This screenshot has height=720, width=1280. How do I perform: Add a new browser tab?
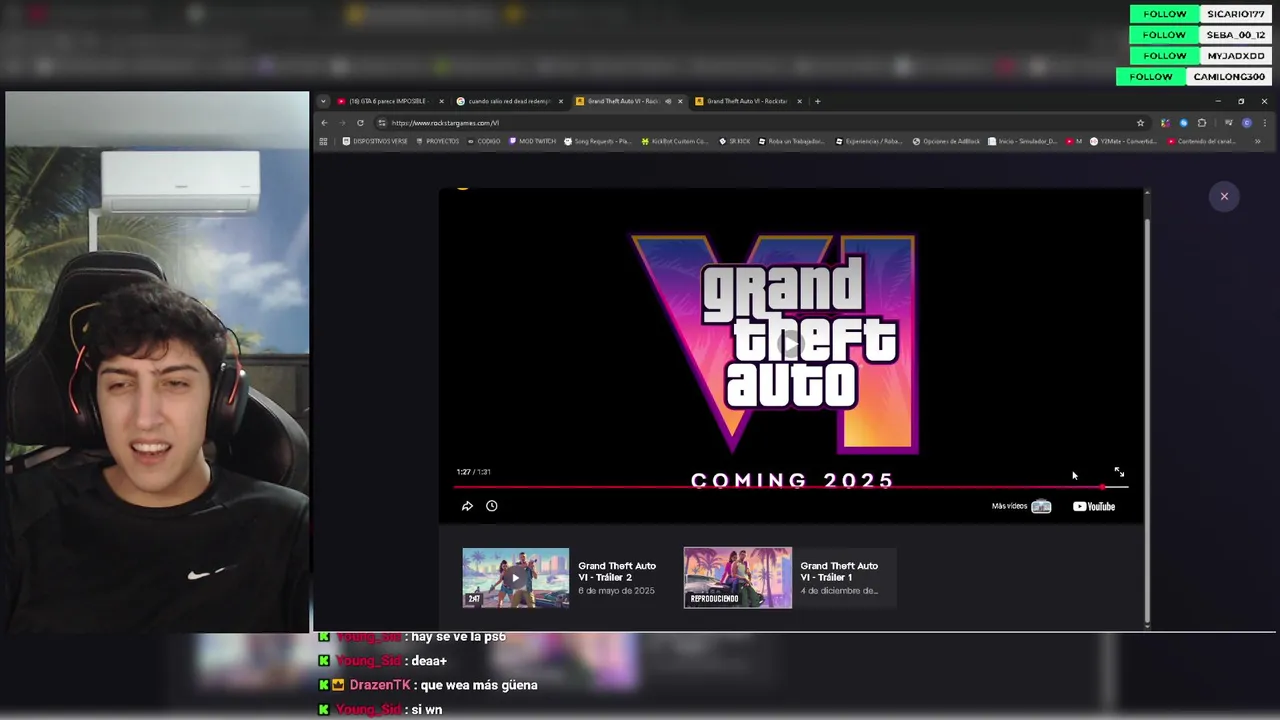coord(817,101)
